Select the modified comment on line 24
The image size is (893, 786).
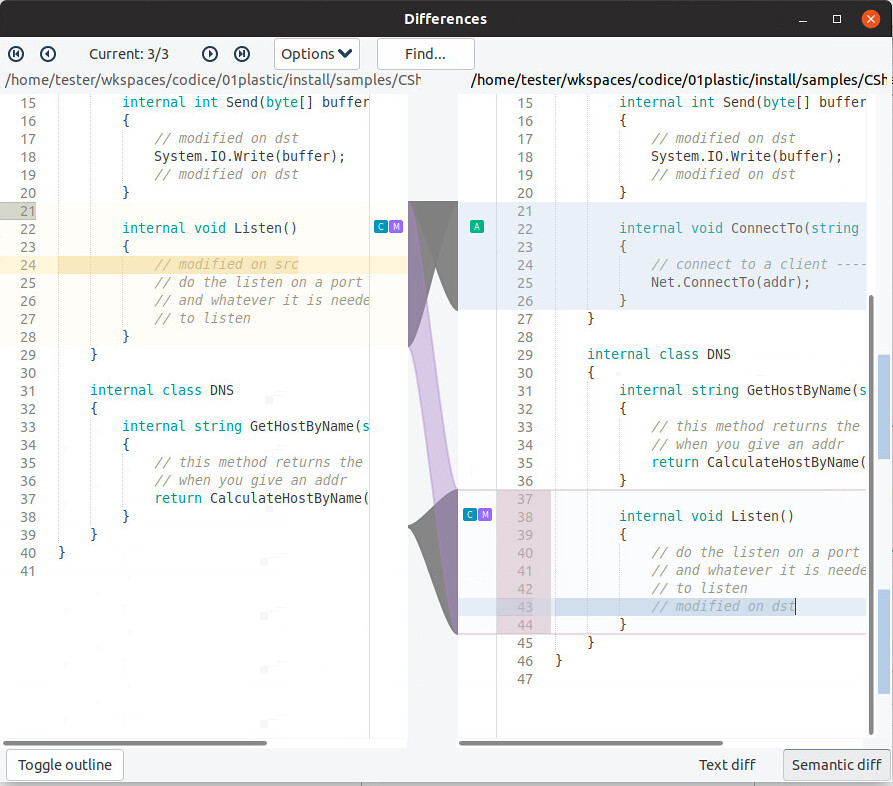coord(230,263)
